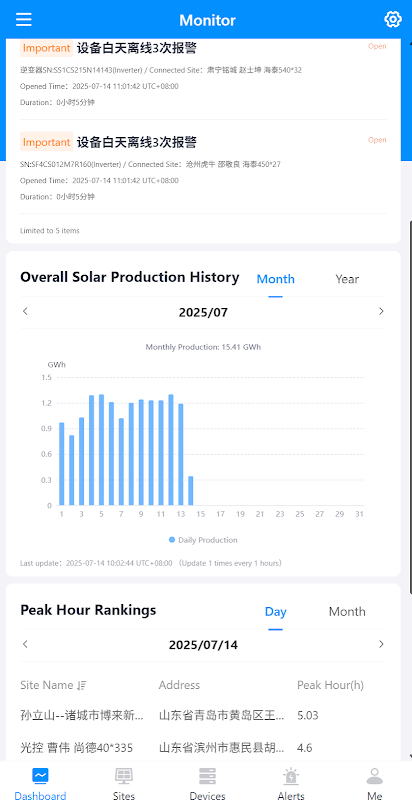The height and width of the screenshot is (800, 412).
Task: Click the bar for day 14
Action: (191, 491)
